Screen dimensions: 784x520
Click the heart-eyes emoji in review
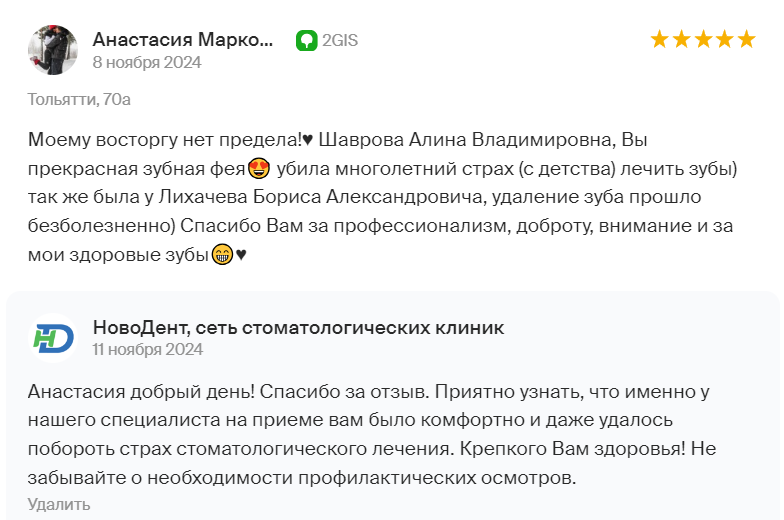coord(259,168)
